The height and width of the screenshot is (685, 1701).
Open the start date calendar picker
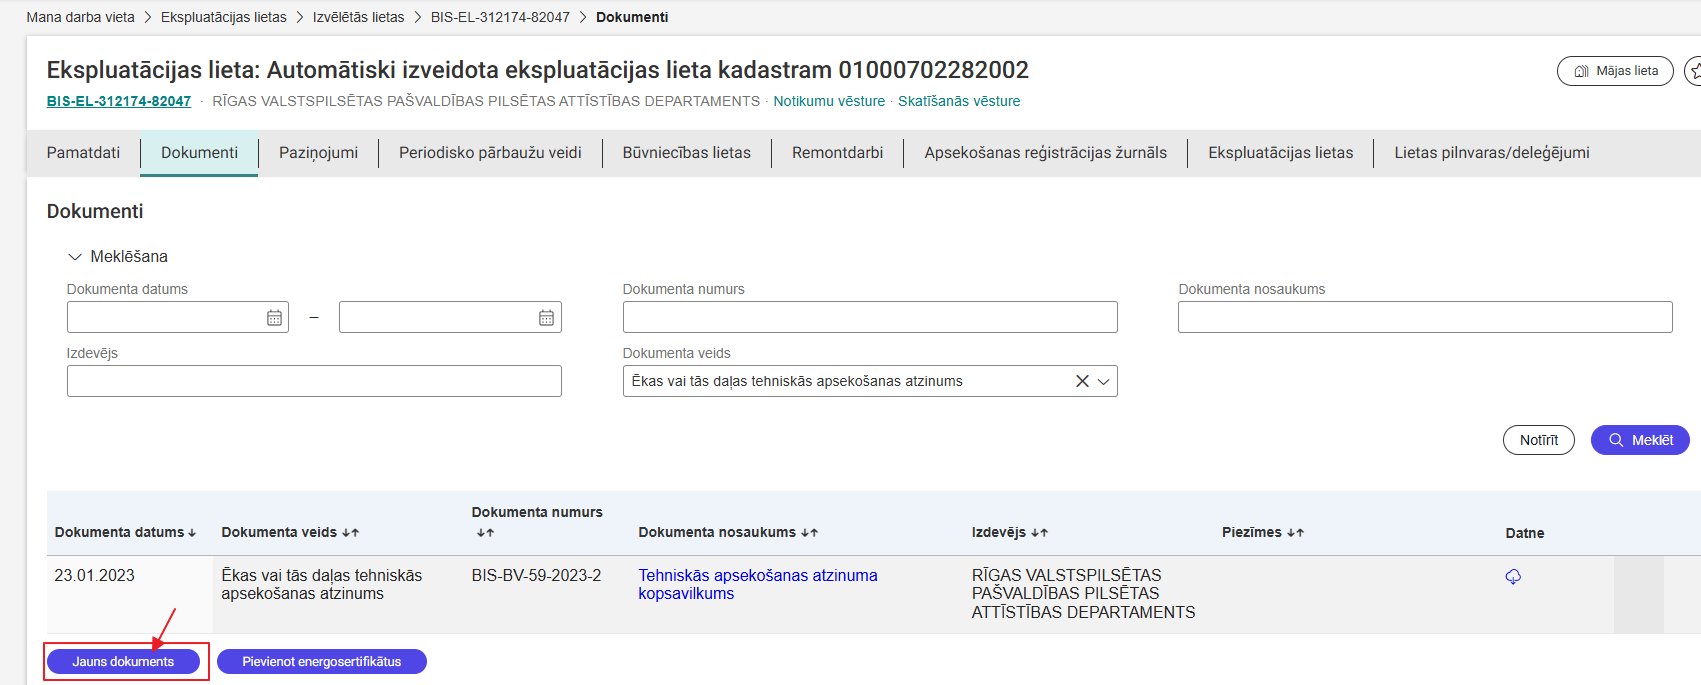[274, 318]
